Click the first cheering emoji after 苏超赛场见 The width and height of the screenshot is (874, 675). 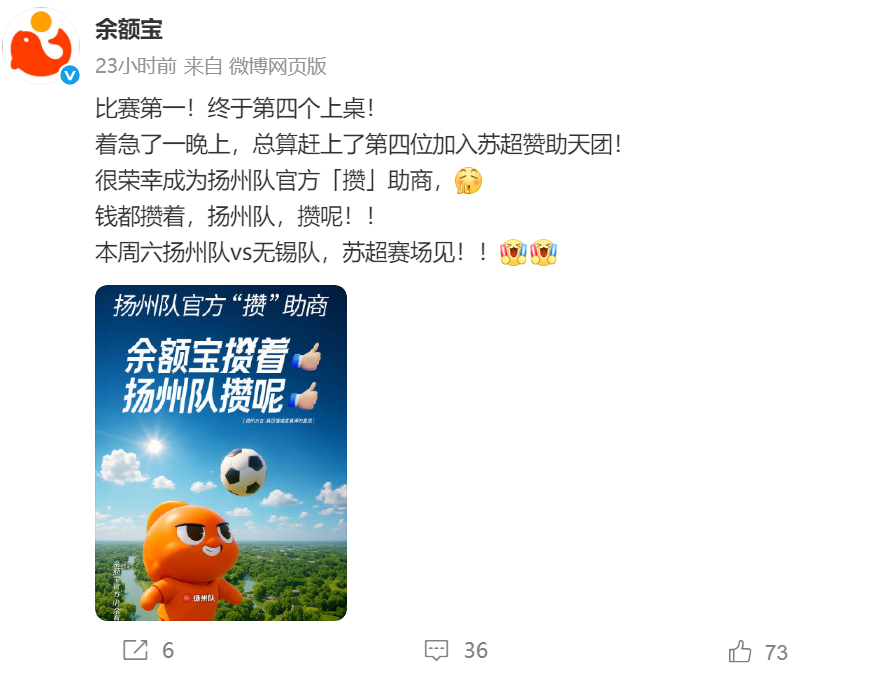tap(513, 252)
